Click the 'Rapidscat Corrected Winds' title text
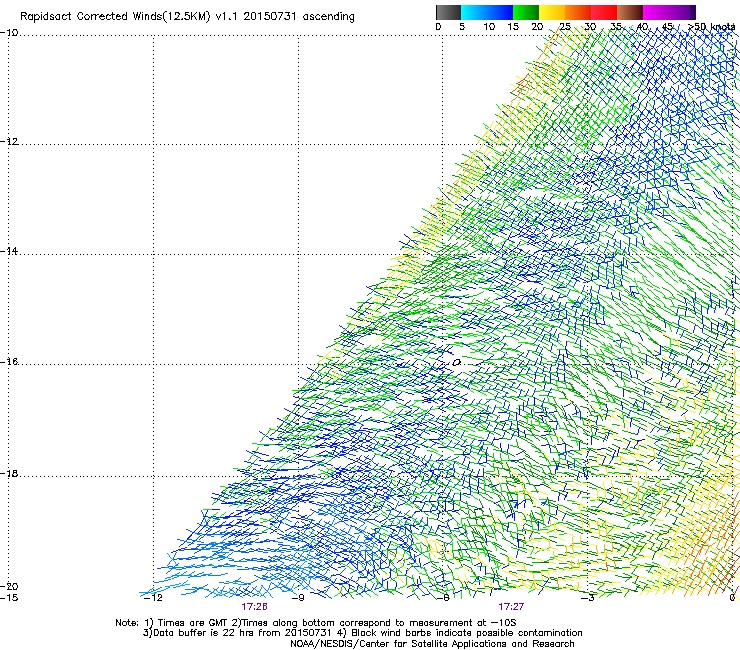This screenshot has width=740, height=650. point(115,17)
